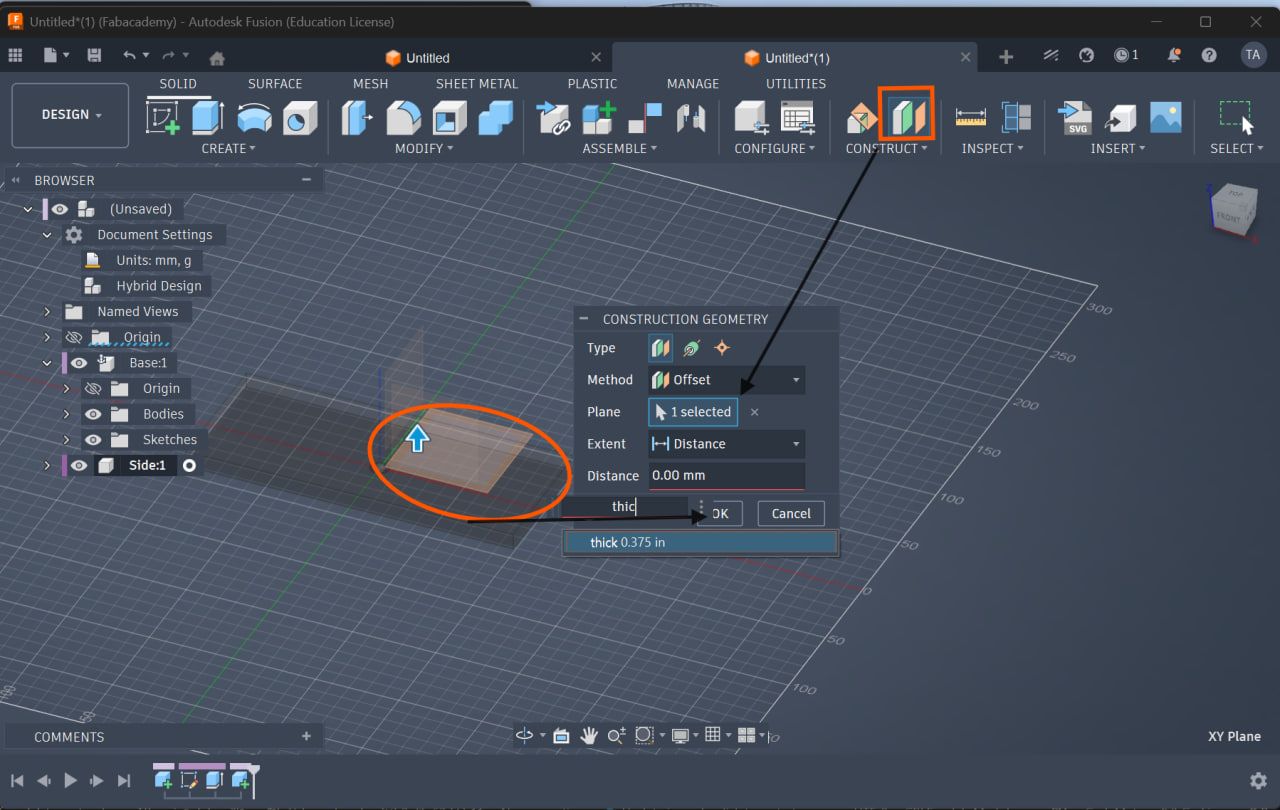Click Cancel in Construction Geometry dialog
This screenshot has width=1280, height=810.
tap(791, 513)
